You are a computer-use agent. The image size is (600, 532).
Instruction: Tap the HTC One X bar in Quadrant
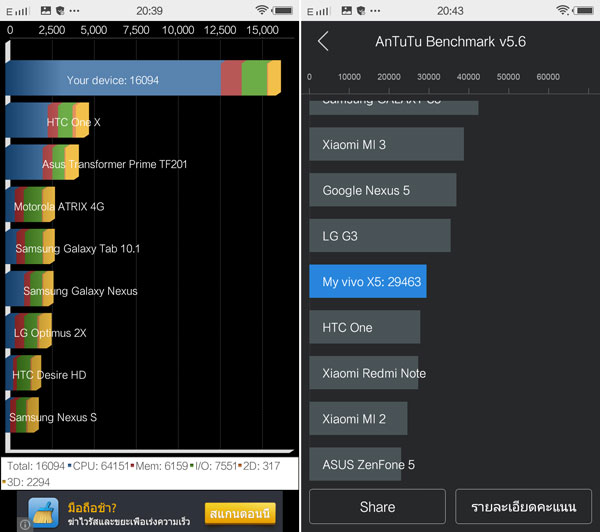pyautogui.click(x=47, y=120)
